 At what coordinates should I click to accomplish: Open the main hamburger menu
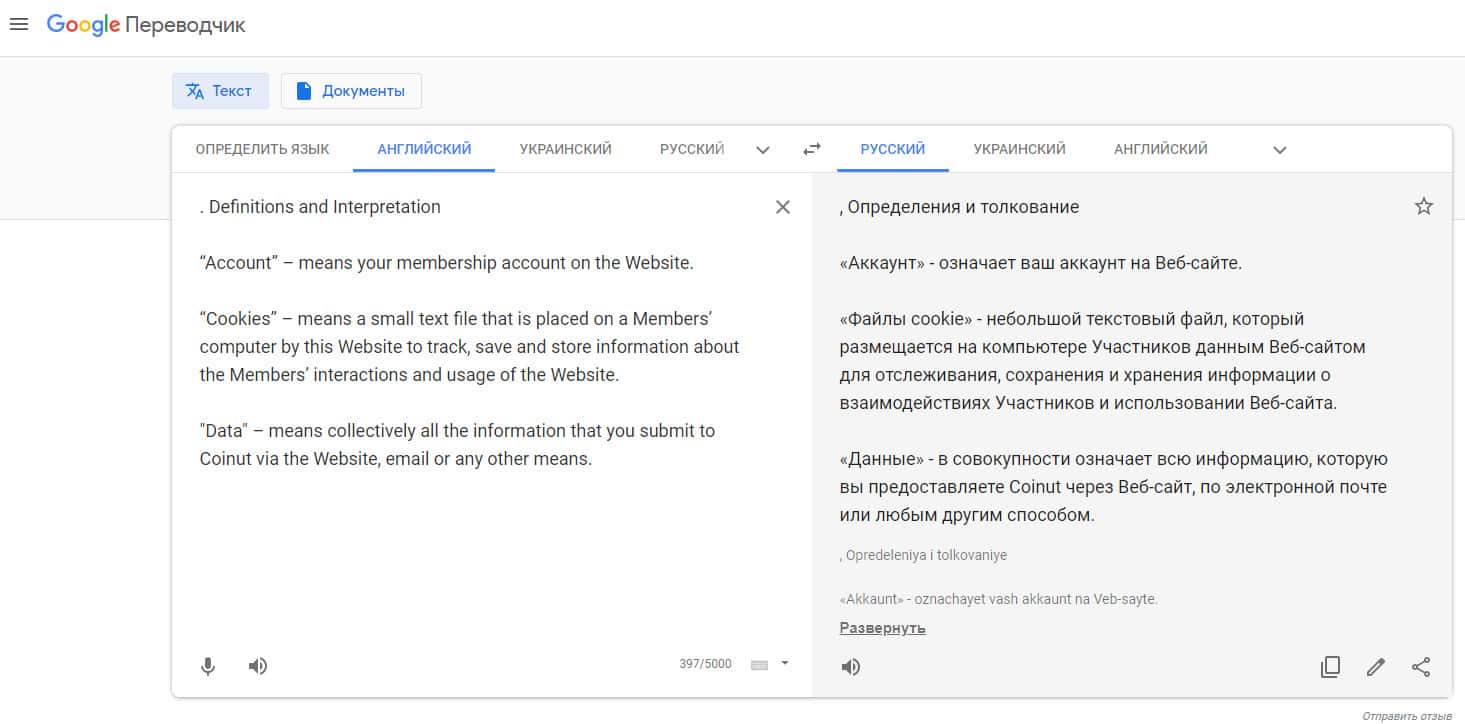[x=18, y=25]
